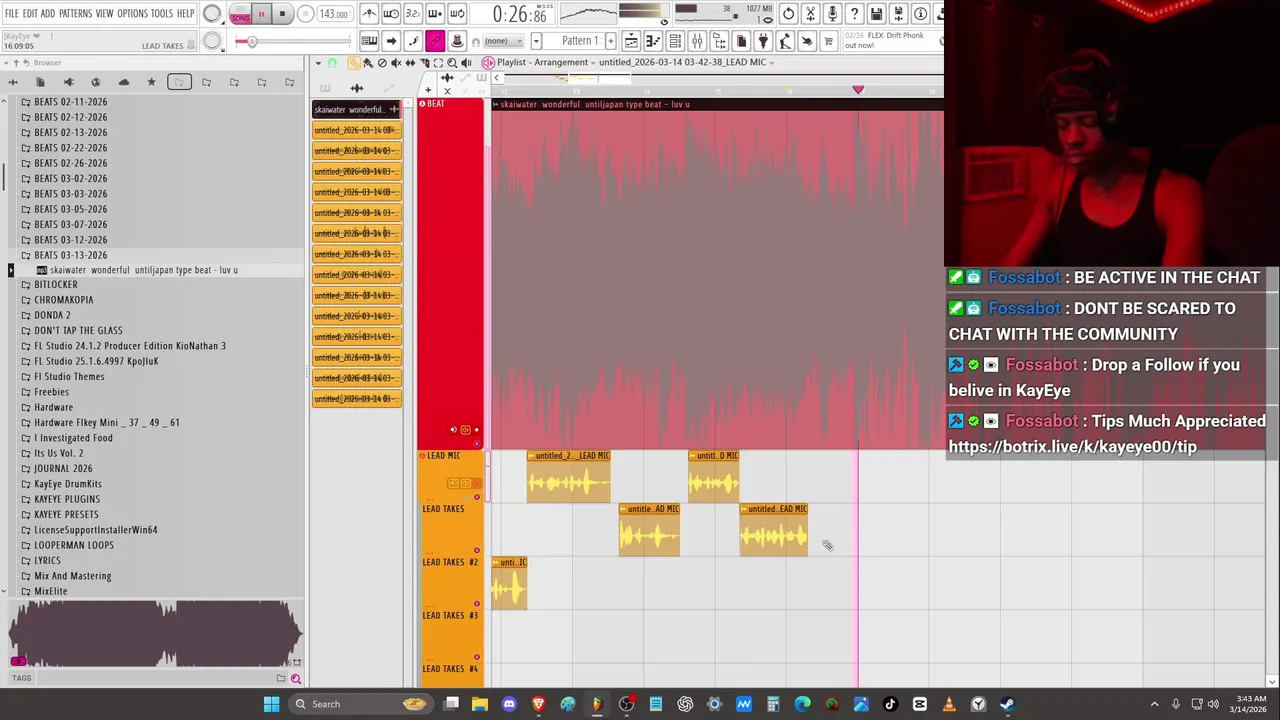Select the Zoom magnifier tool in Playlist
The width and height of the screenshot is (1280, 720).
tap(452, 62)
